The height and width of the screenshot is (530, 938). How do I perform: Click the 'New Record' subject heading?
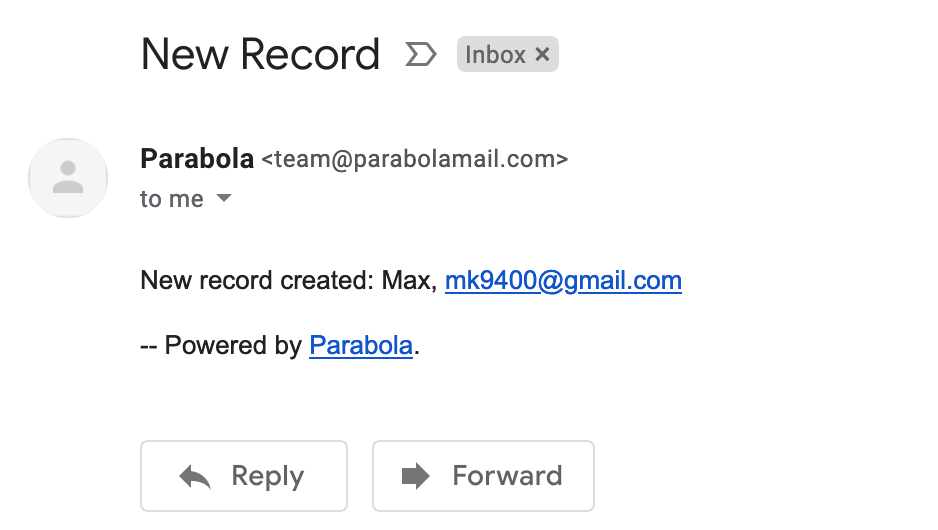tap(260, 54)
